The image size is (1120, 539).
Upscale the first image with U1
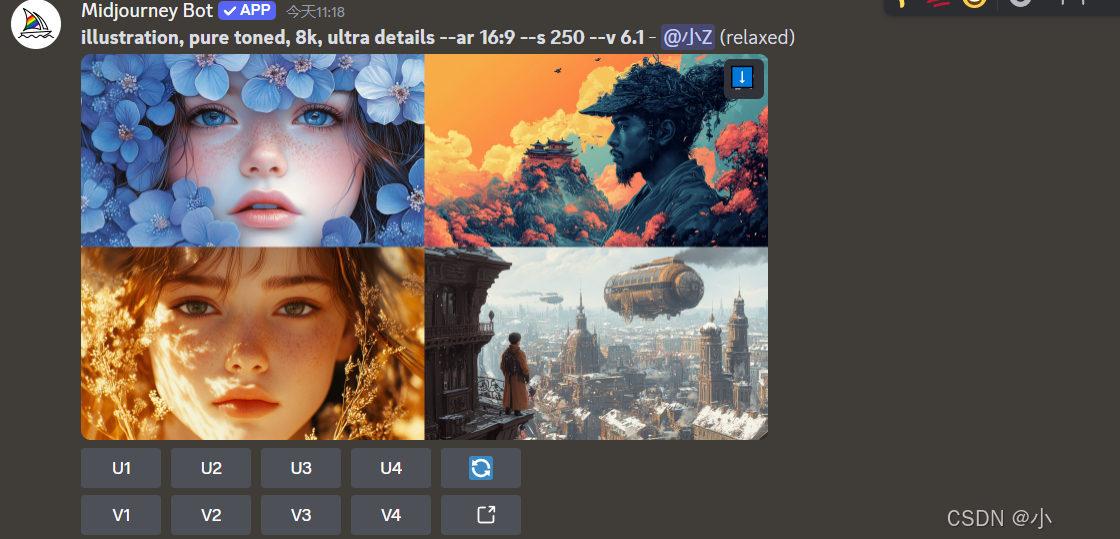[121, 468]
